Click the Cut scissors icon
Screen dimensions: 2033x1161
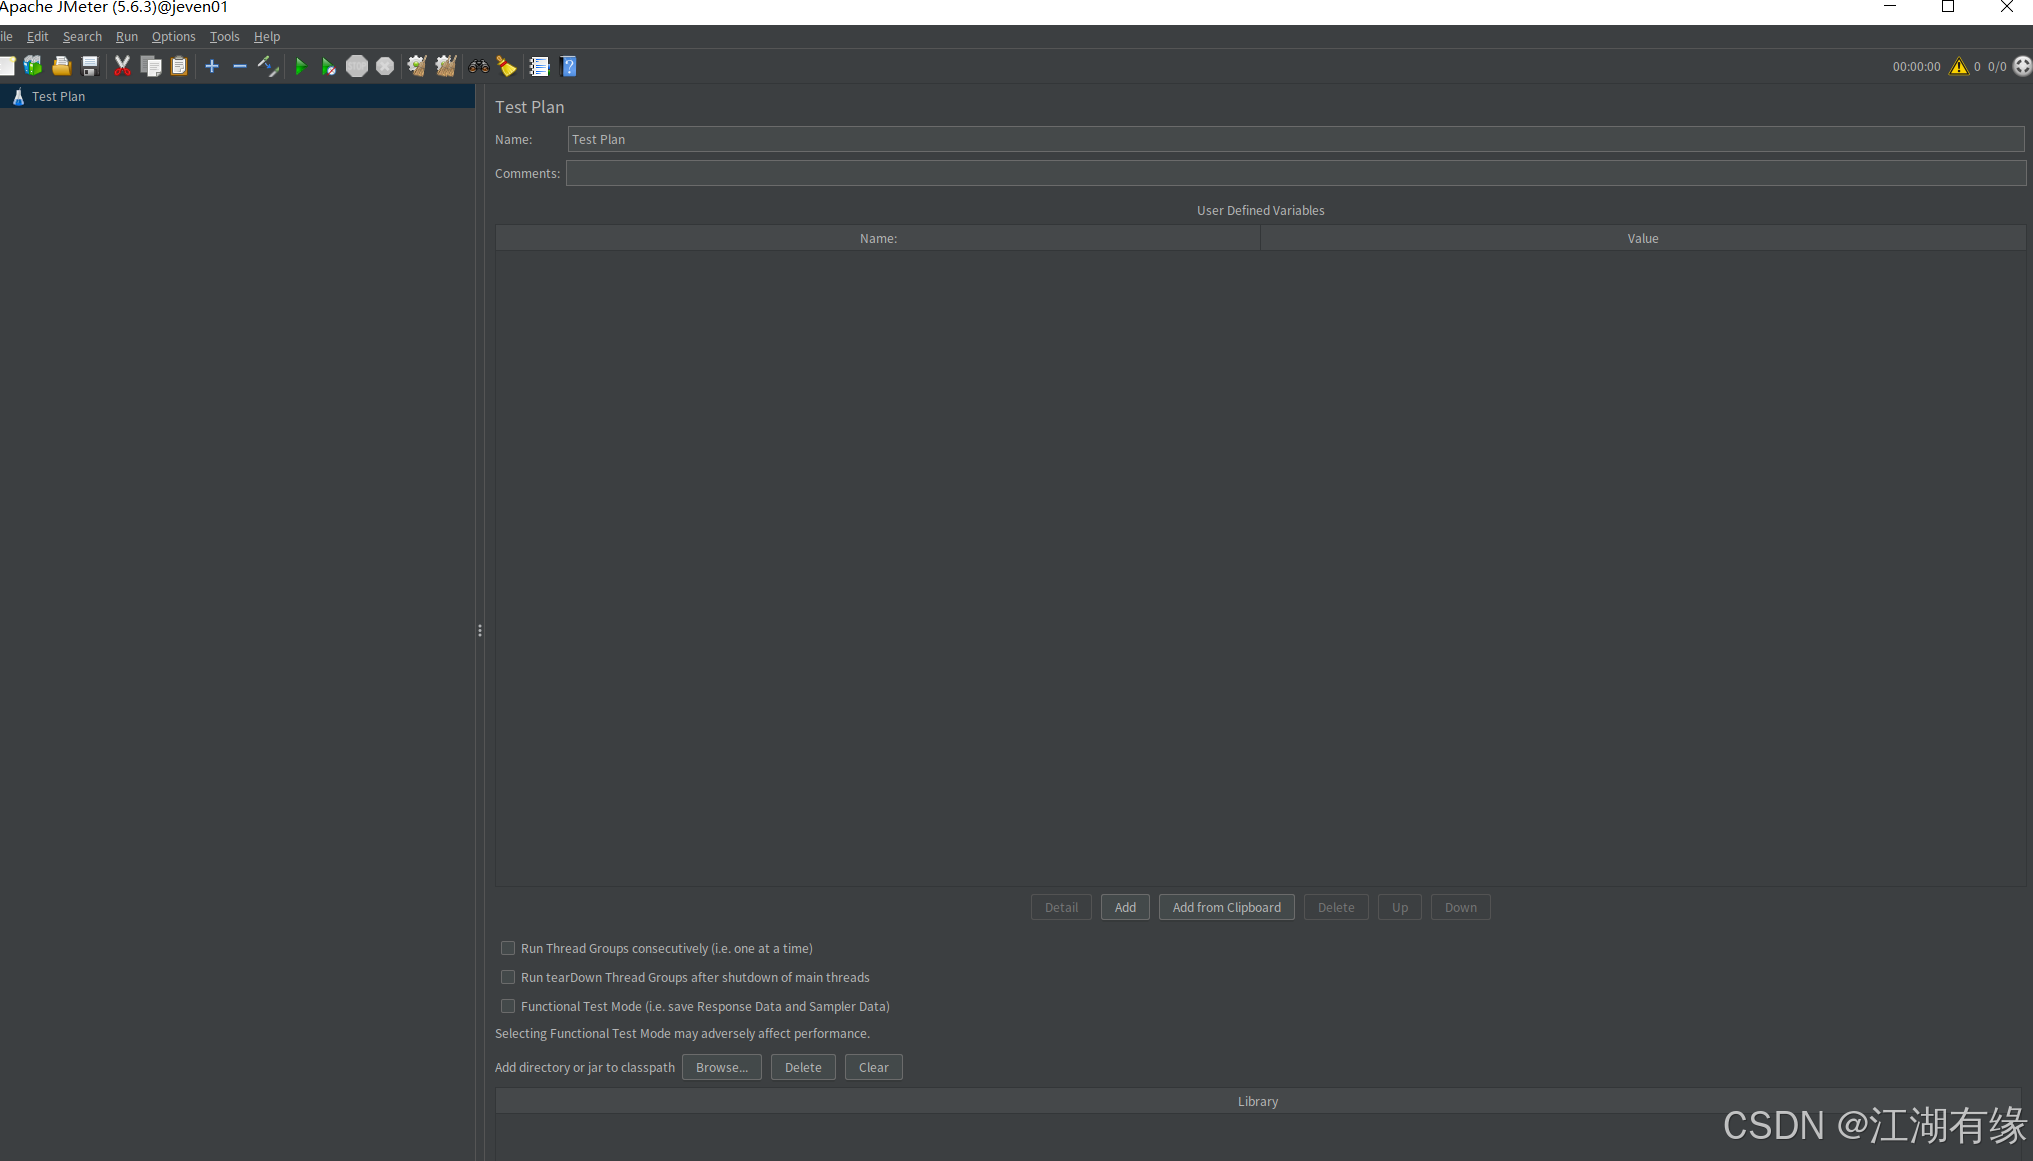pyautogui.click(x=122, y=66)
